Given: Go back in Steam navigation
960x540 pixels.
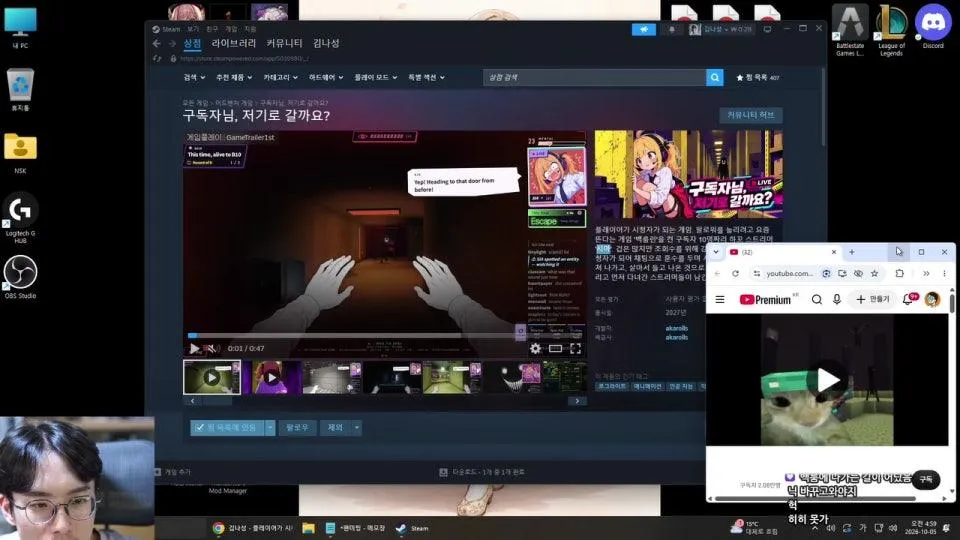Looking at the screenshot, I should click(x=157, y=43).
